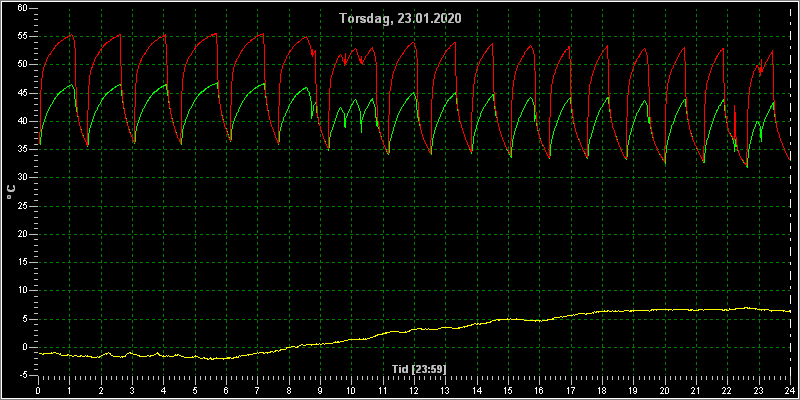Select hour 21 on the time axis
This screenshot has height=400, width=800.
click(696, 390)
